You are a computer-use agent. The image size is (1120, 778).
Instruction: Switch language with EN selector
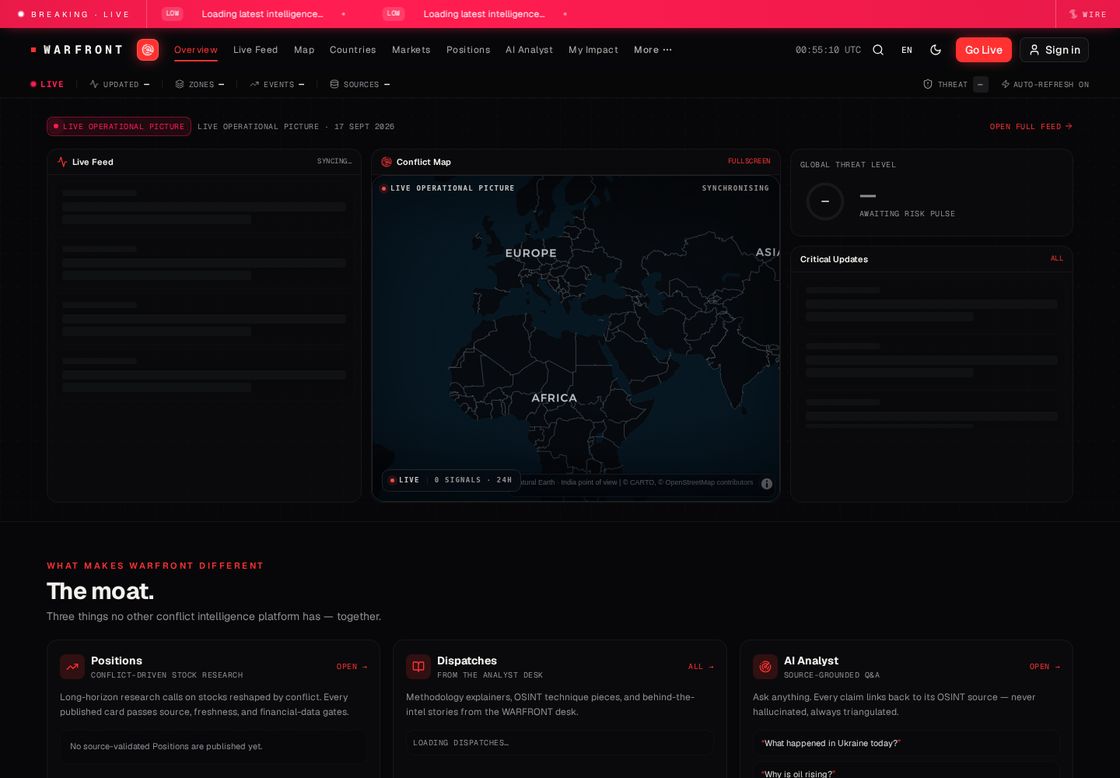point(906,50)
